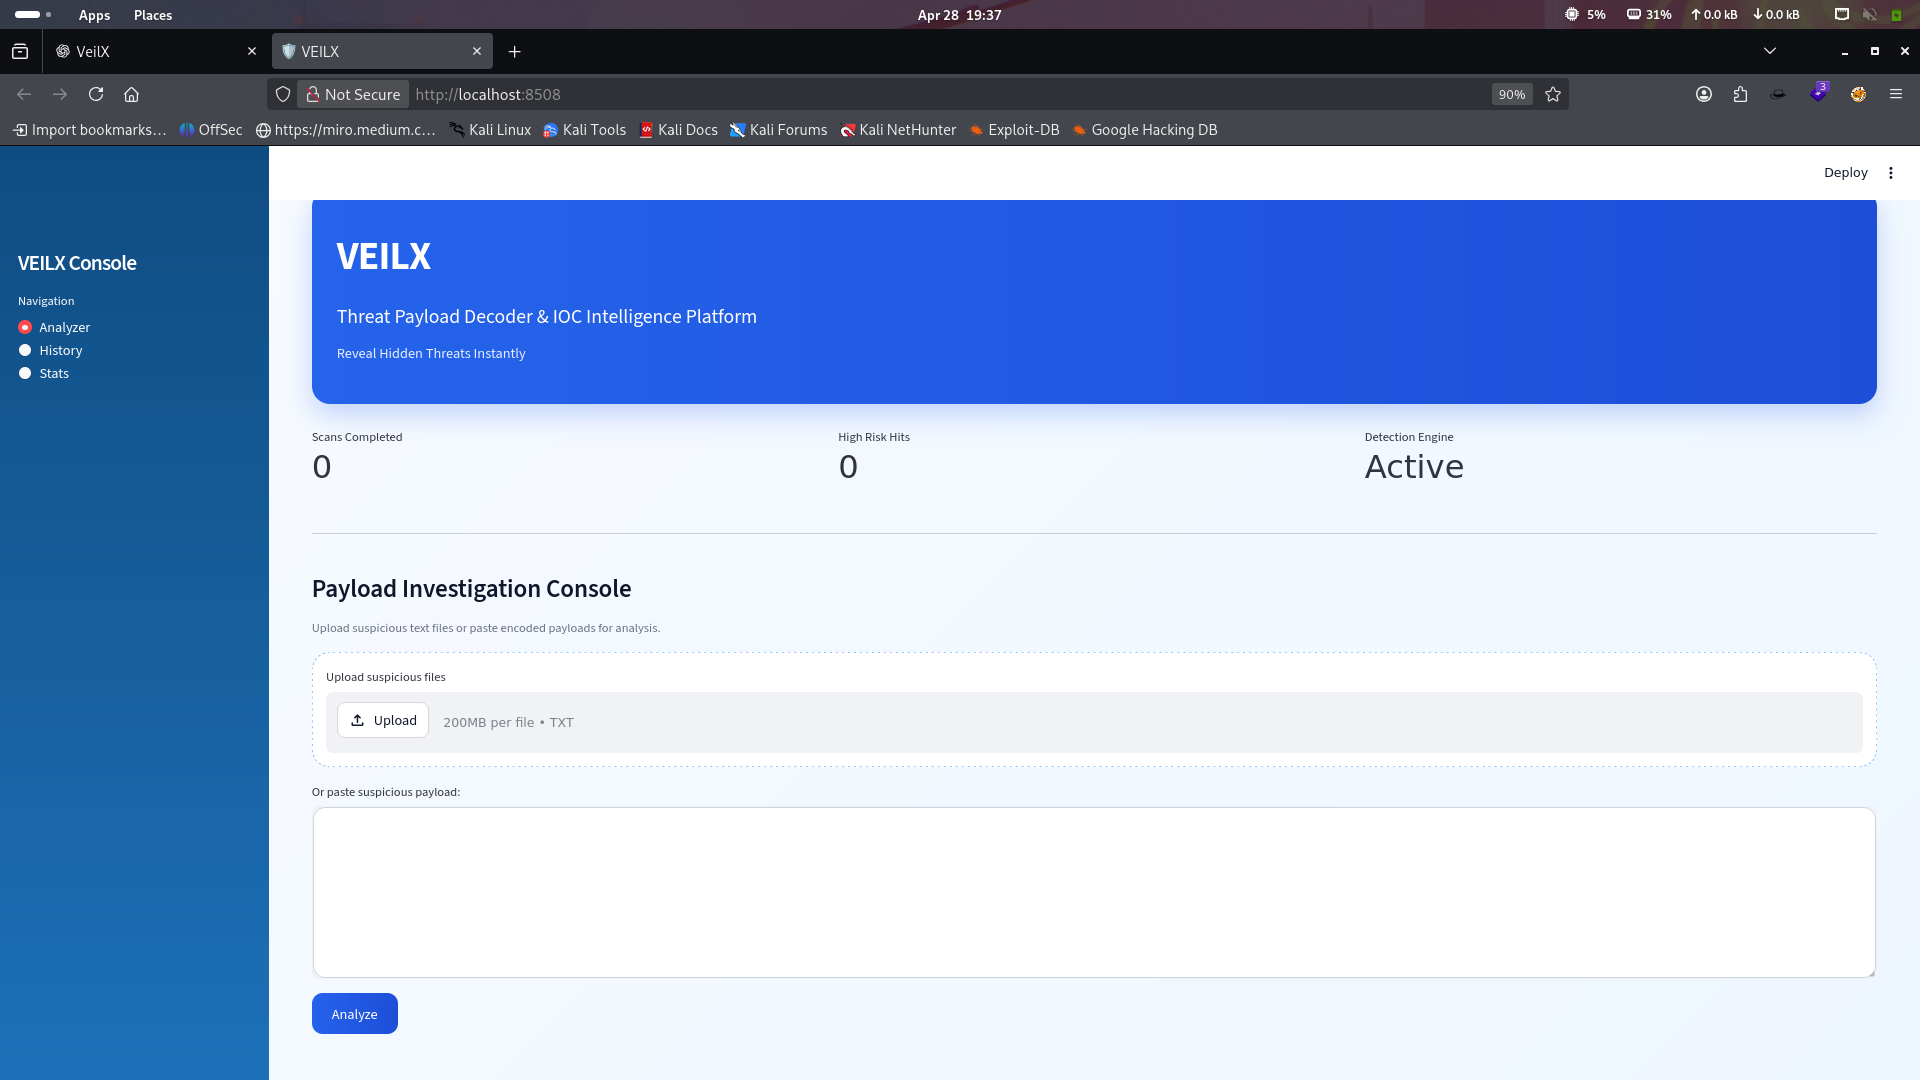Switch to the first VeilX tab

155,52
